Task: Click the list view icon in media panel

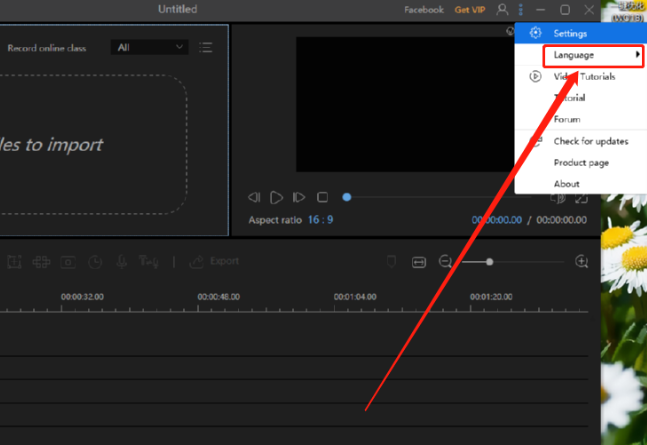Action: click(x=205, y=47)
